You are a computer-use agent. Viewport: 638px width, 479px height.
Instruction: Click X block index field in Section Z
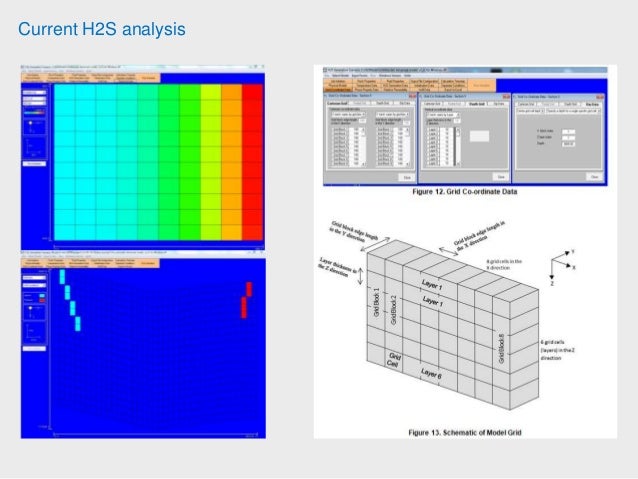click(x=568, y=131)
